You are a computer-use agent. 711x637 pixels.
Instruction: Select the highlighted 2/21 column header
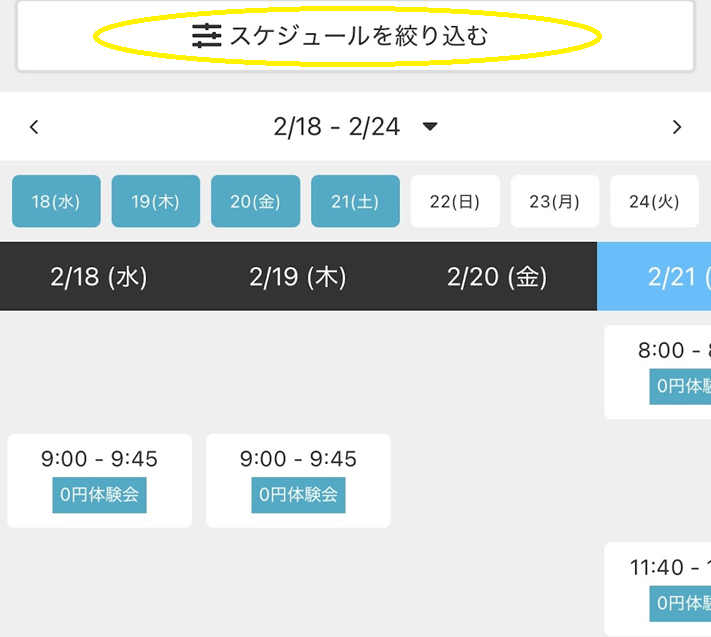657,277
